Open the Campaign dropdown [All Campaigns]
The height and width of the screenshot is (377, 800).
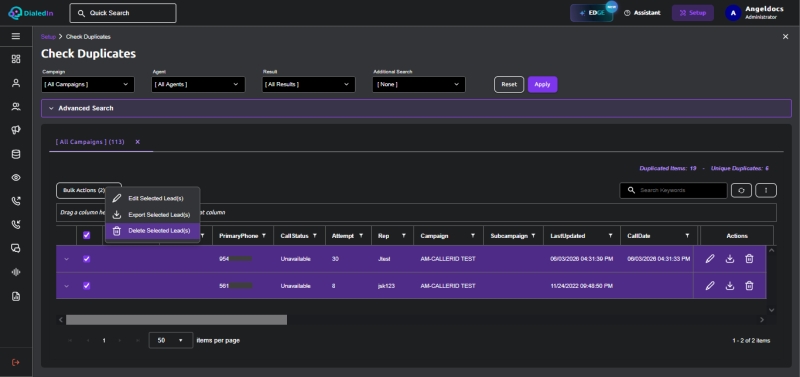[88, 84]
